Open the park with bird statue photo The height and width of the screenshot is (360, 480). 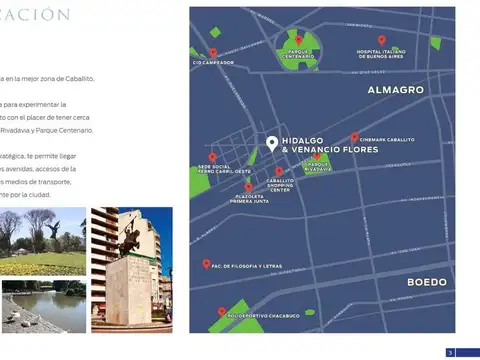[43, 241]
